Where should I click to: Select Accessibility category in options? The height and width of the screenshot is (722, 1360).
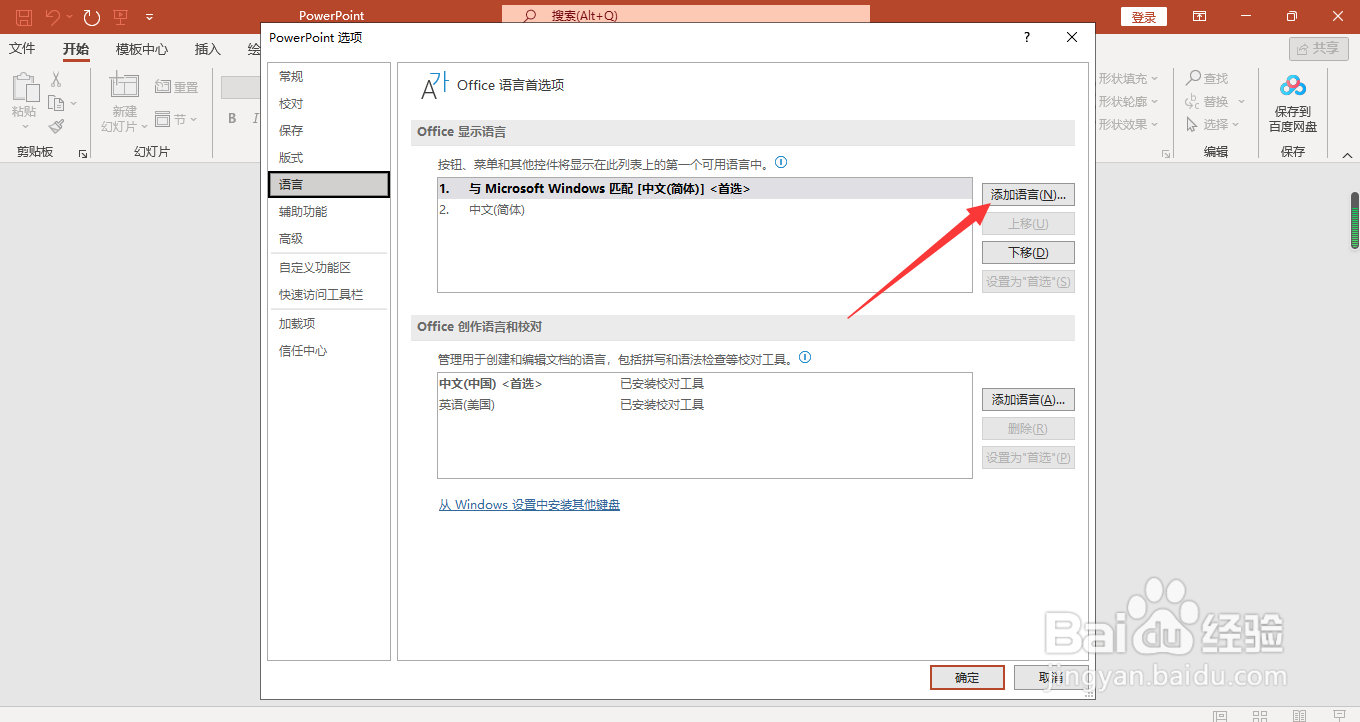tap(329, 211)
